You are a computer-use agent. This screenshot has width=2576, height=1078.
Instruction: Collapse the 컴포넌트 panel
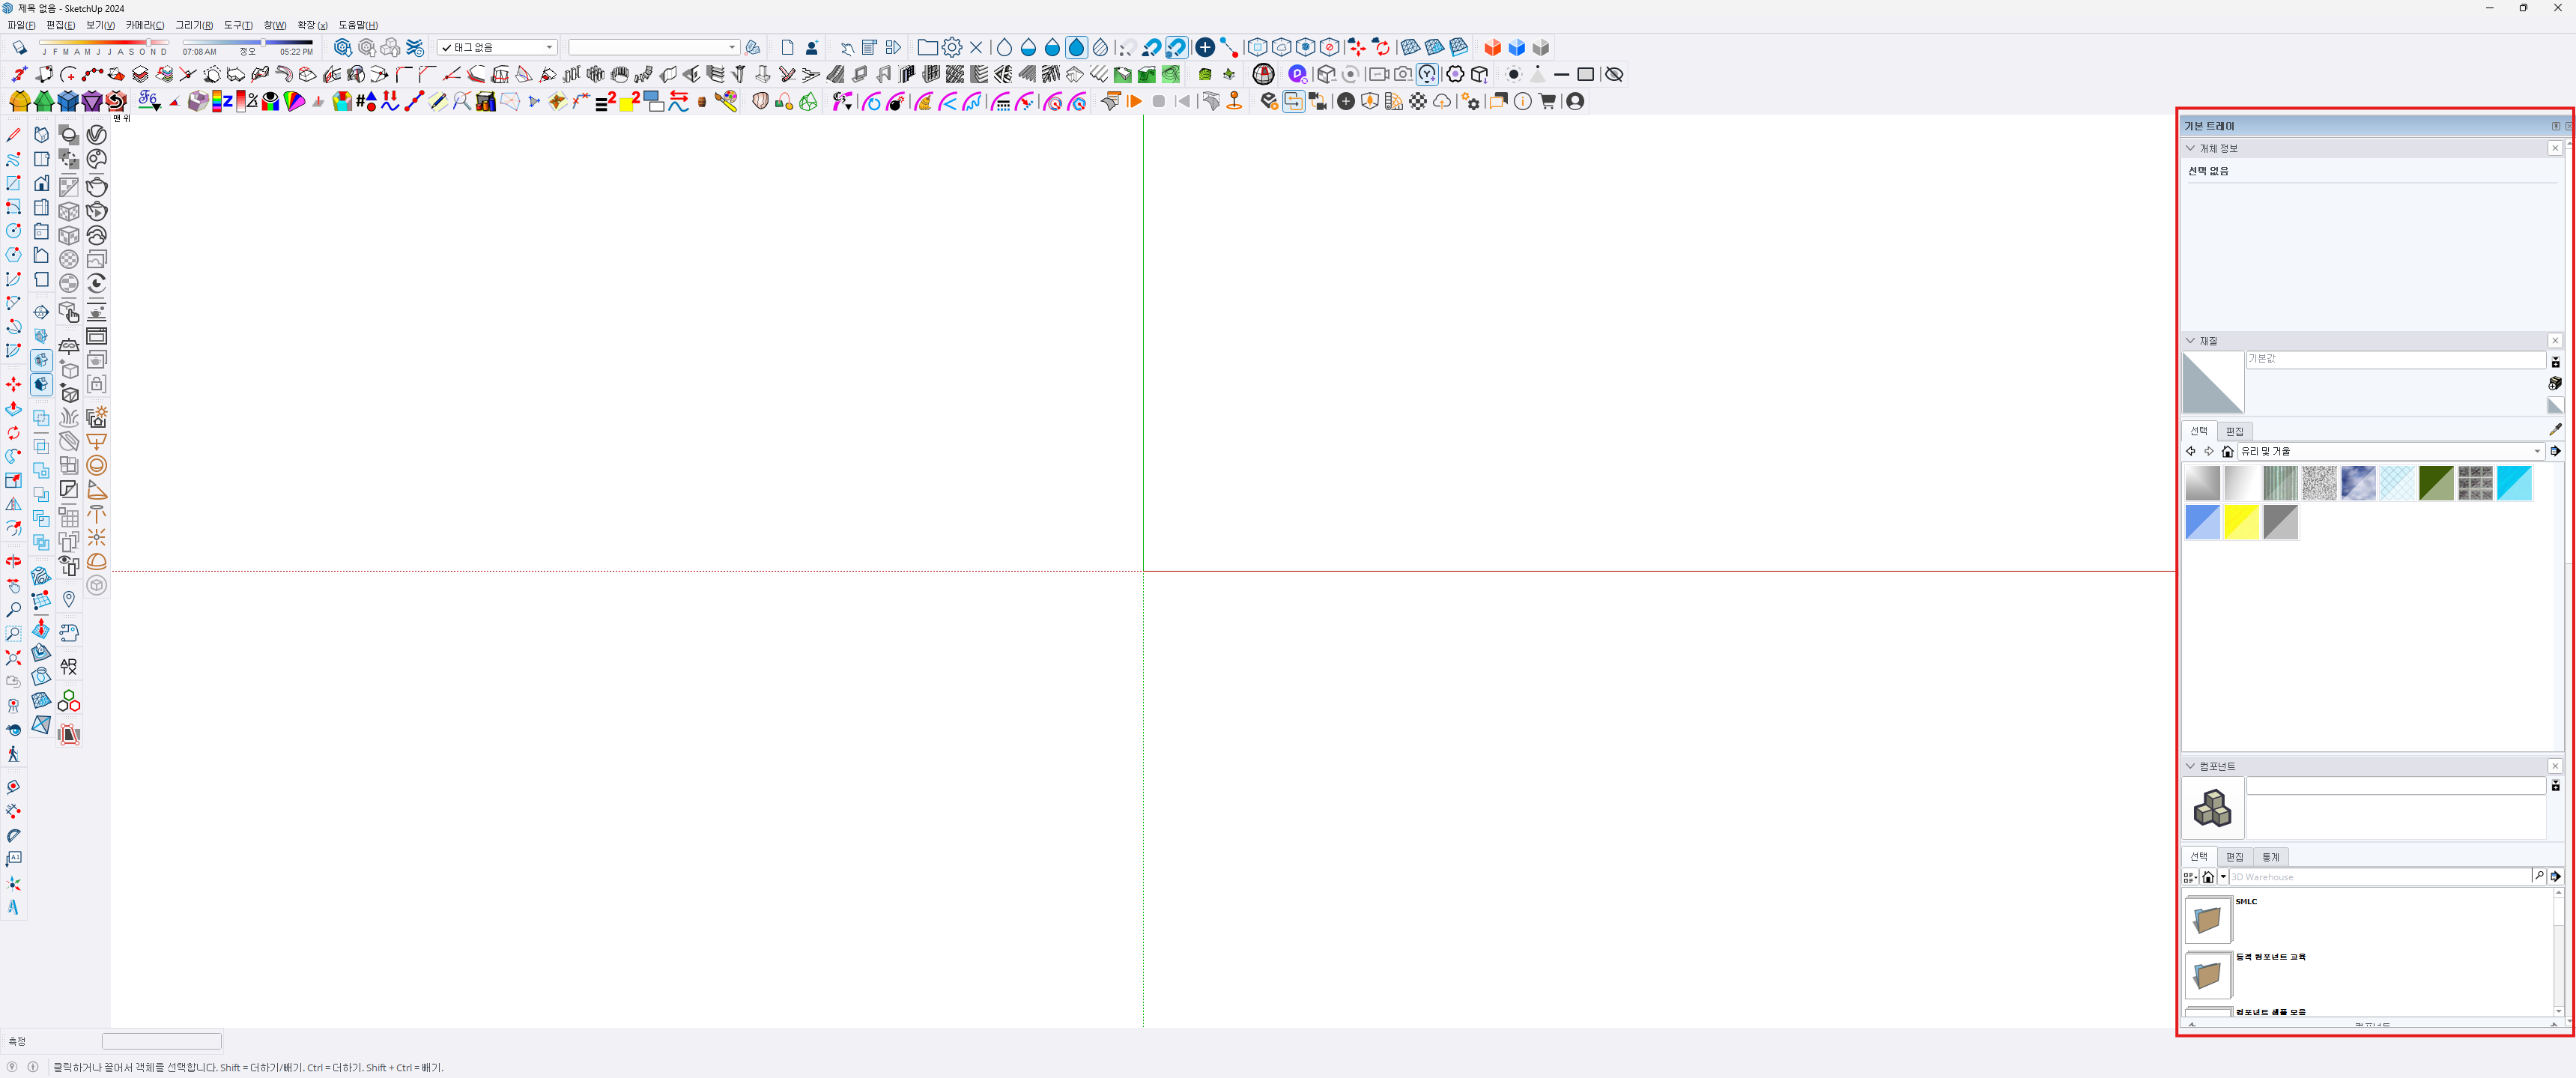coord(2191,766)
